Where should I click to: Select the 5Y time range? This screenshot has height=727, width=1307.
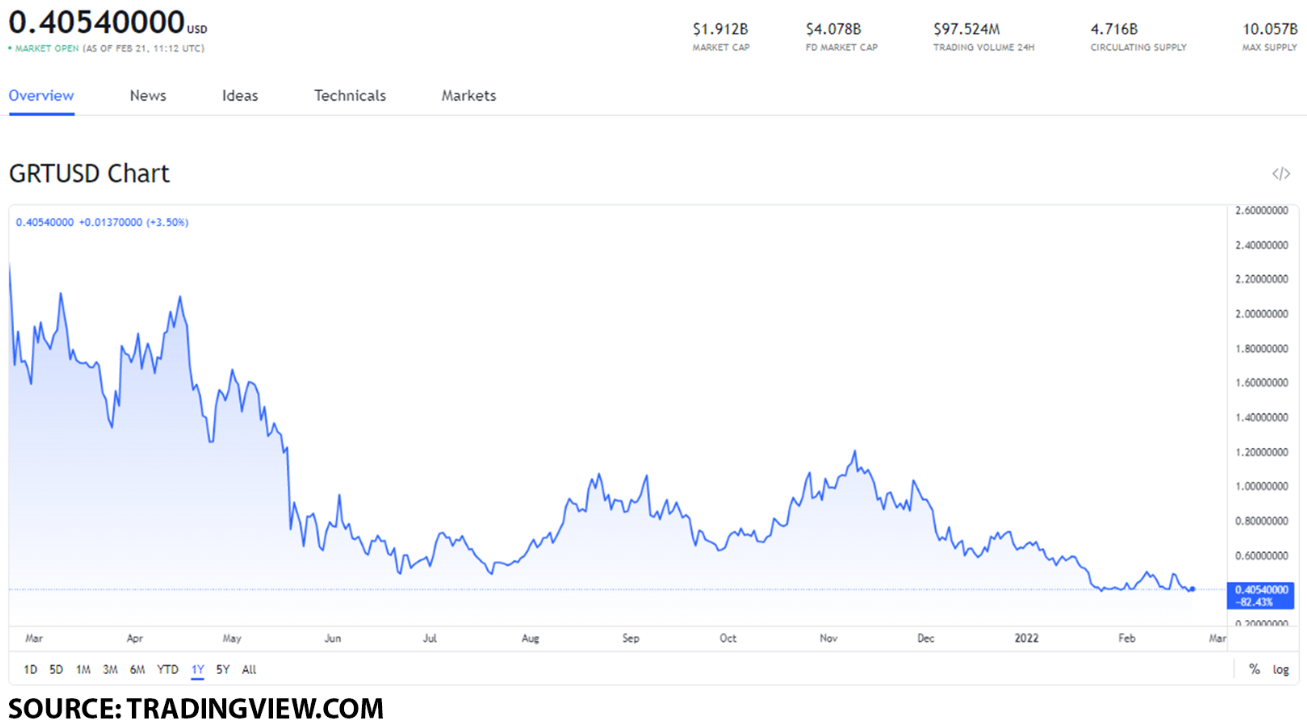(x=223, y=670)
